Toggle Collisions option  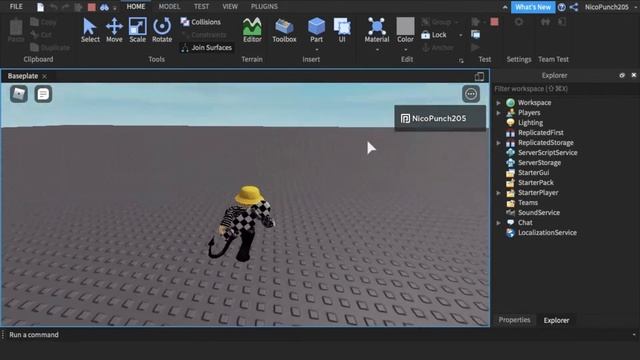200,22
